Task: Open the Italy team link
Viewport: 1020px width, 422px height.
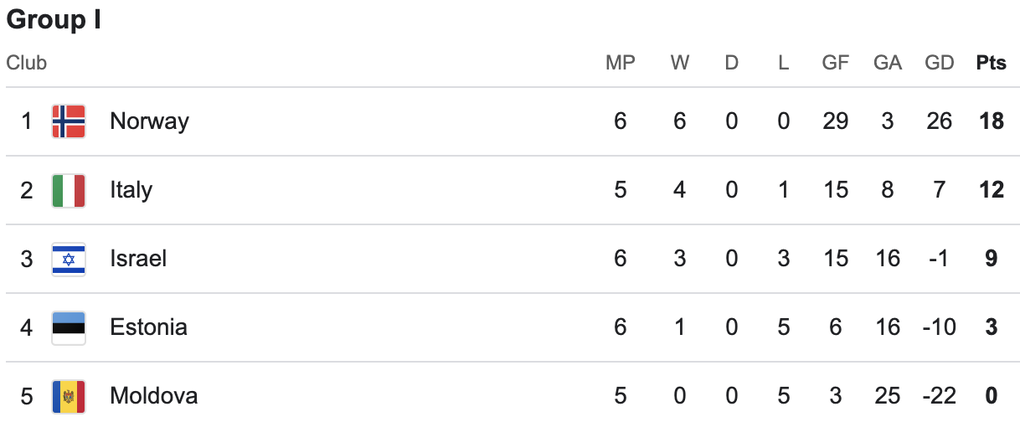Action: tap(131, 190)
